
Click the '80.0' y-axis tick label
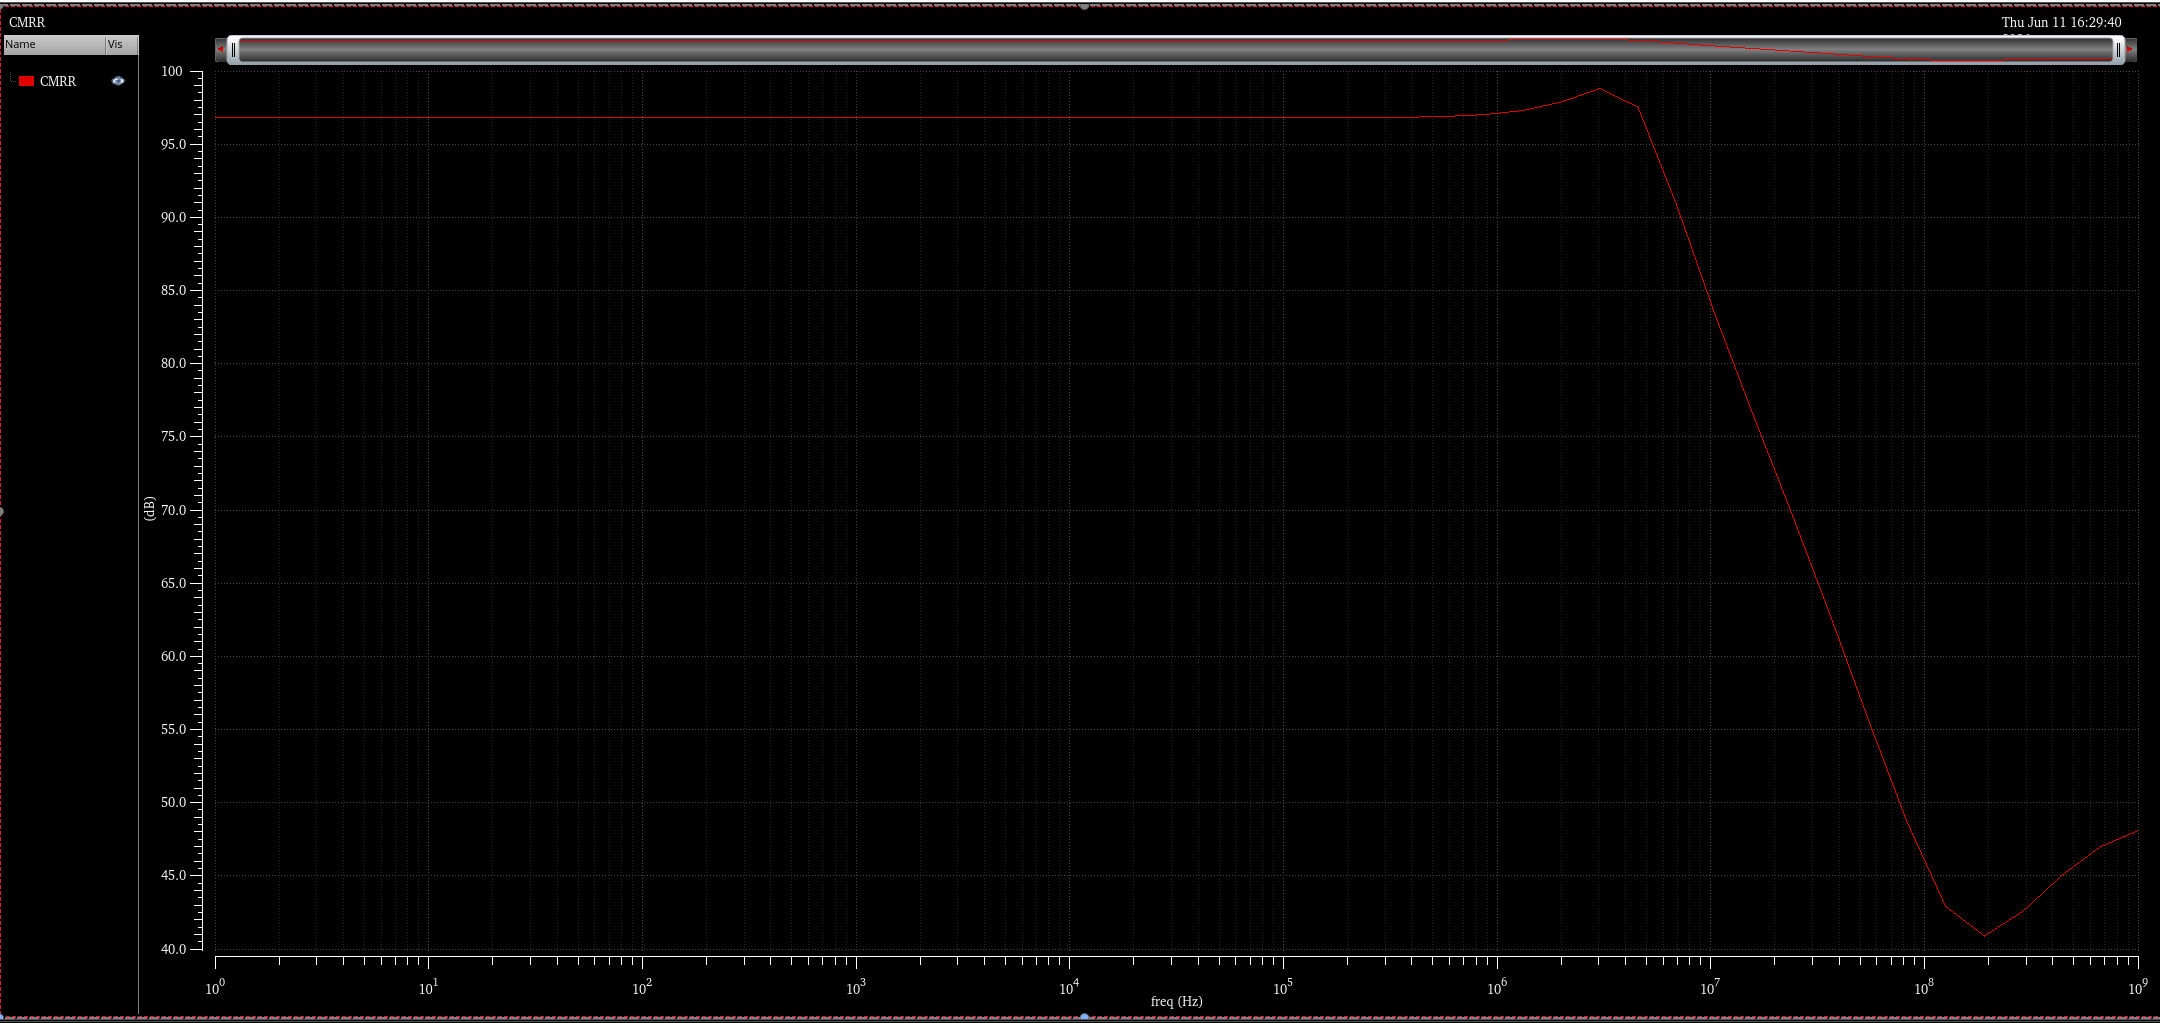174,364
